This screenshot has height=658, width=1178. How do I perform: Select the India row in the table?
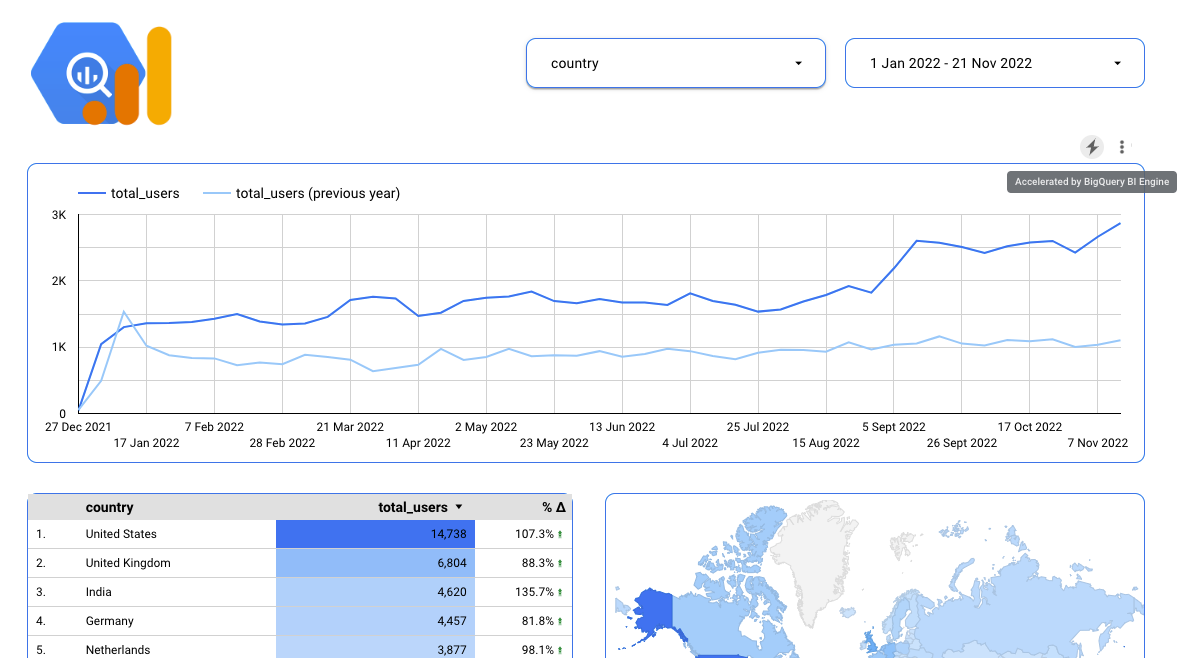click(x=98, y=592)
